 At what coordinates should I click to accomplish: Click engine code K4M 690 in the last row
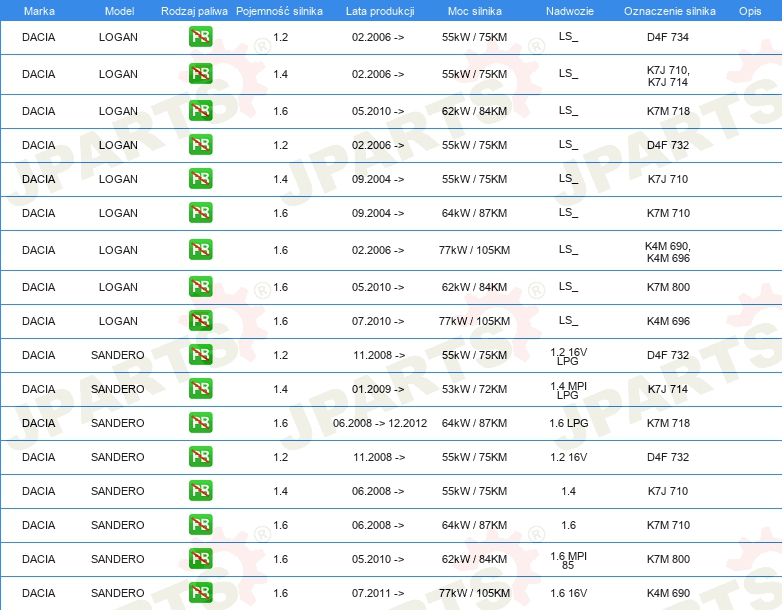coord(668,593)
